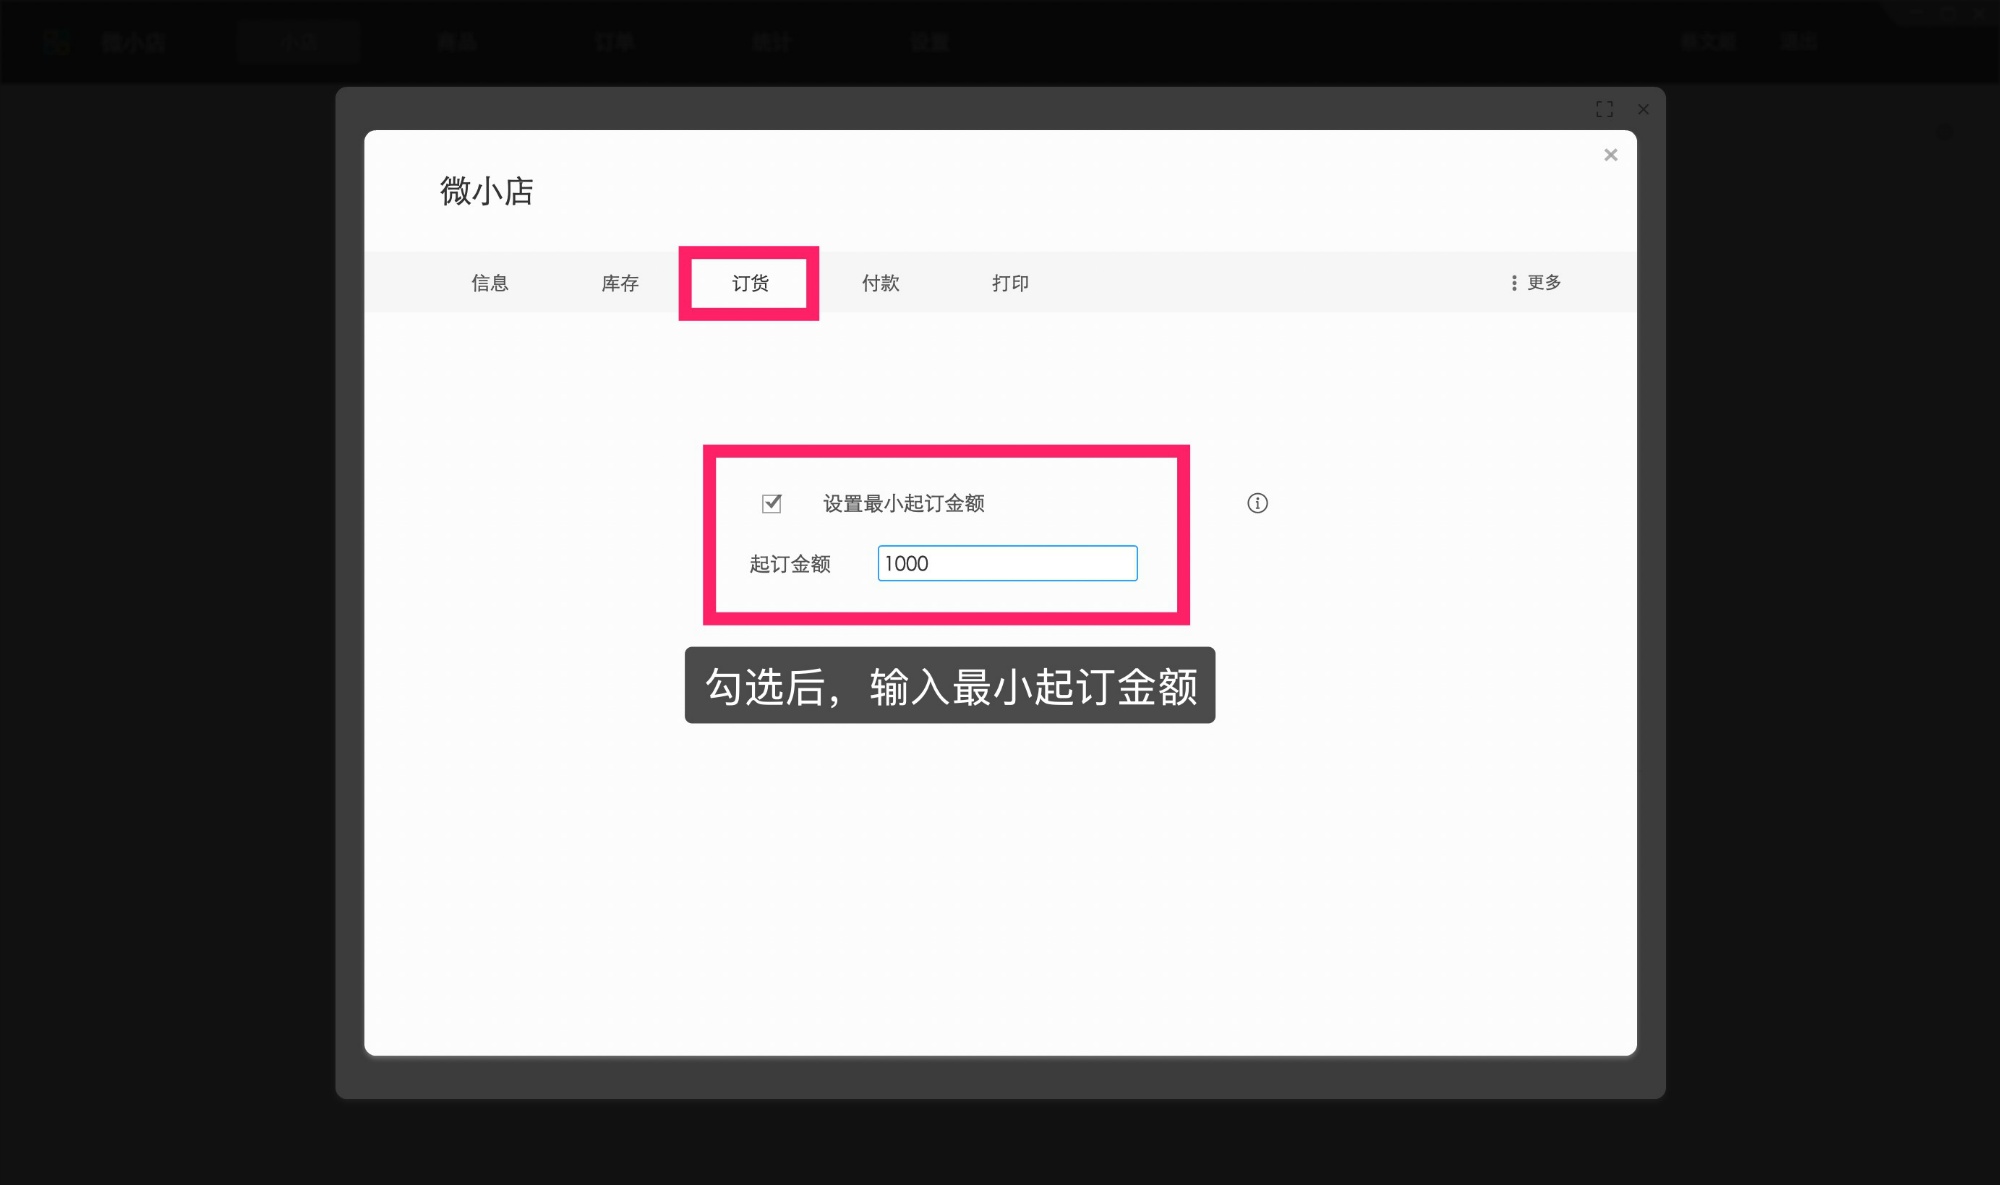The width and height of the screenshot is (2000, 1185).
Task: Open more options from the three-dot expander
Action: point(1512,283)
